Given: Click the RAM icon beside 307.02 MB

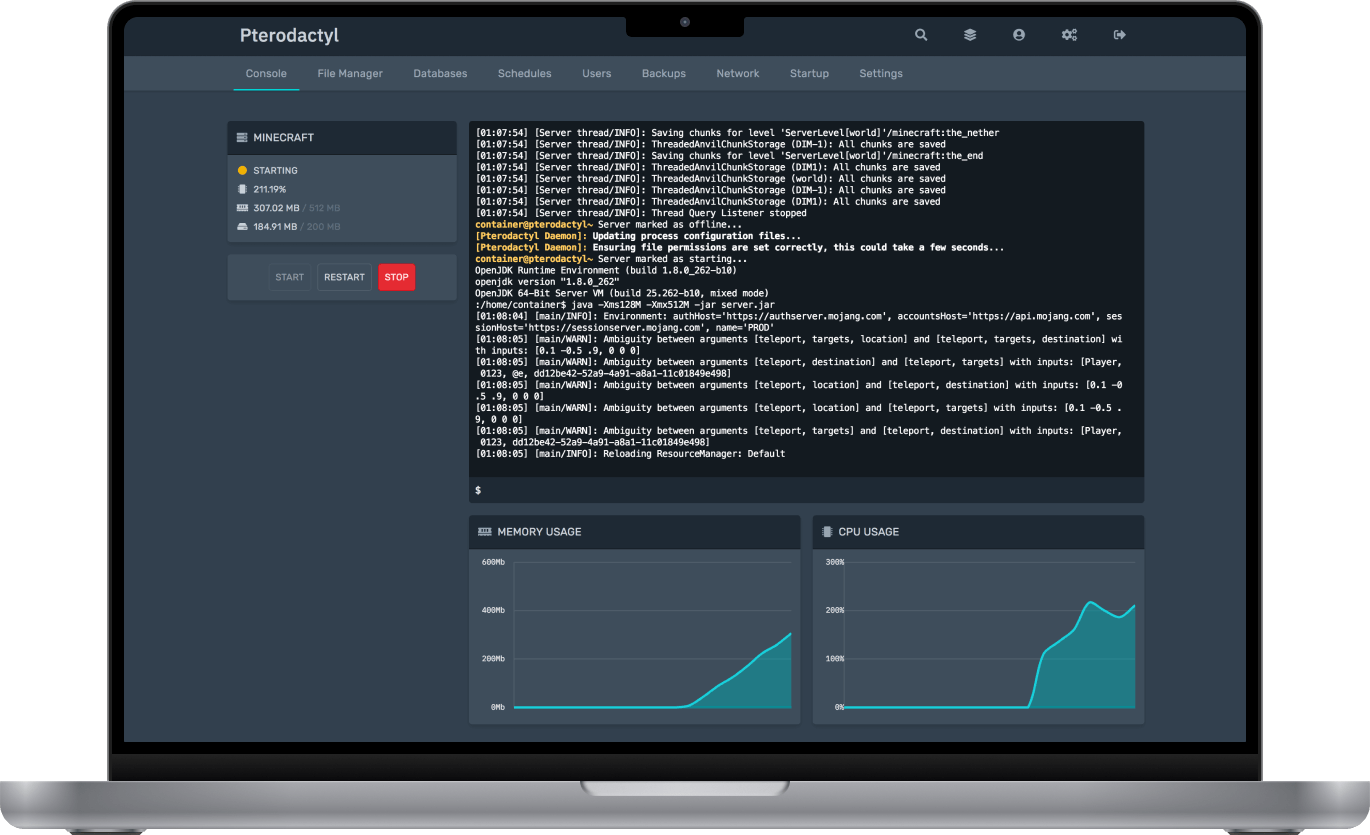Looking at the screenshot, I should [x=240, y=207].
